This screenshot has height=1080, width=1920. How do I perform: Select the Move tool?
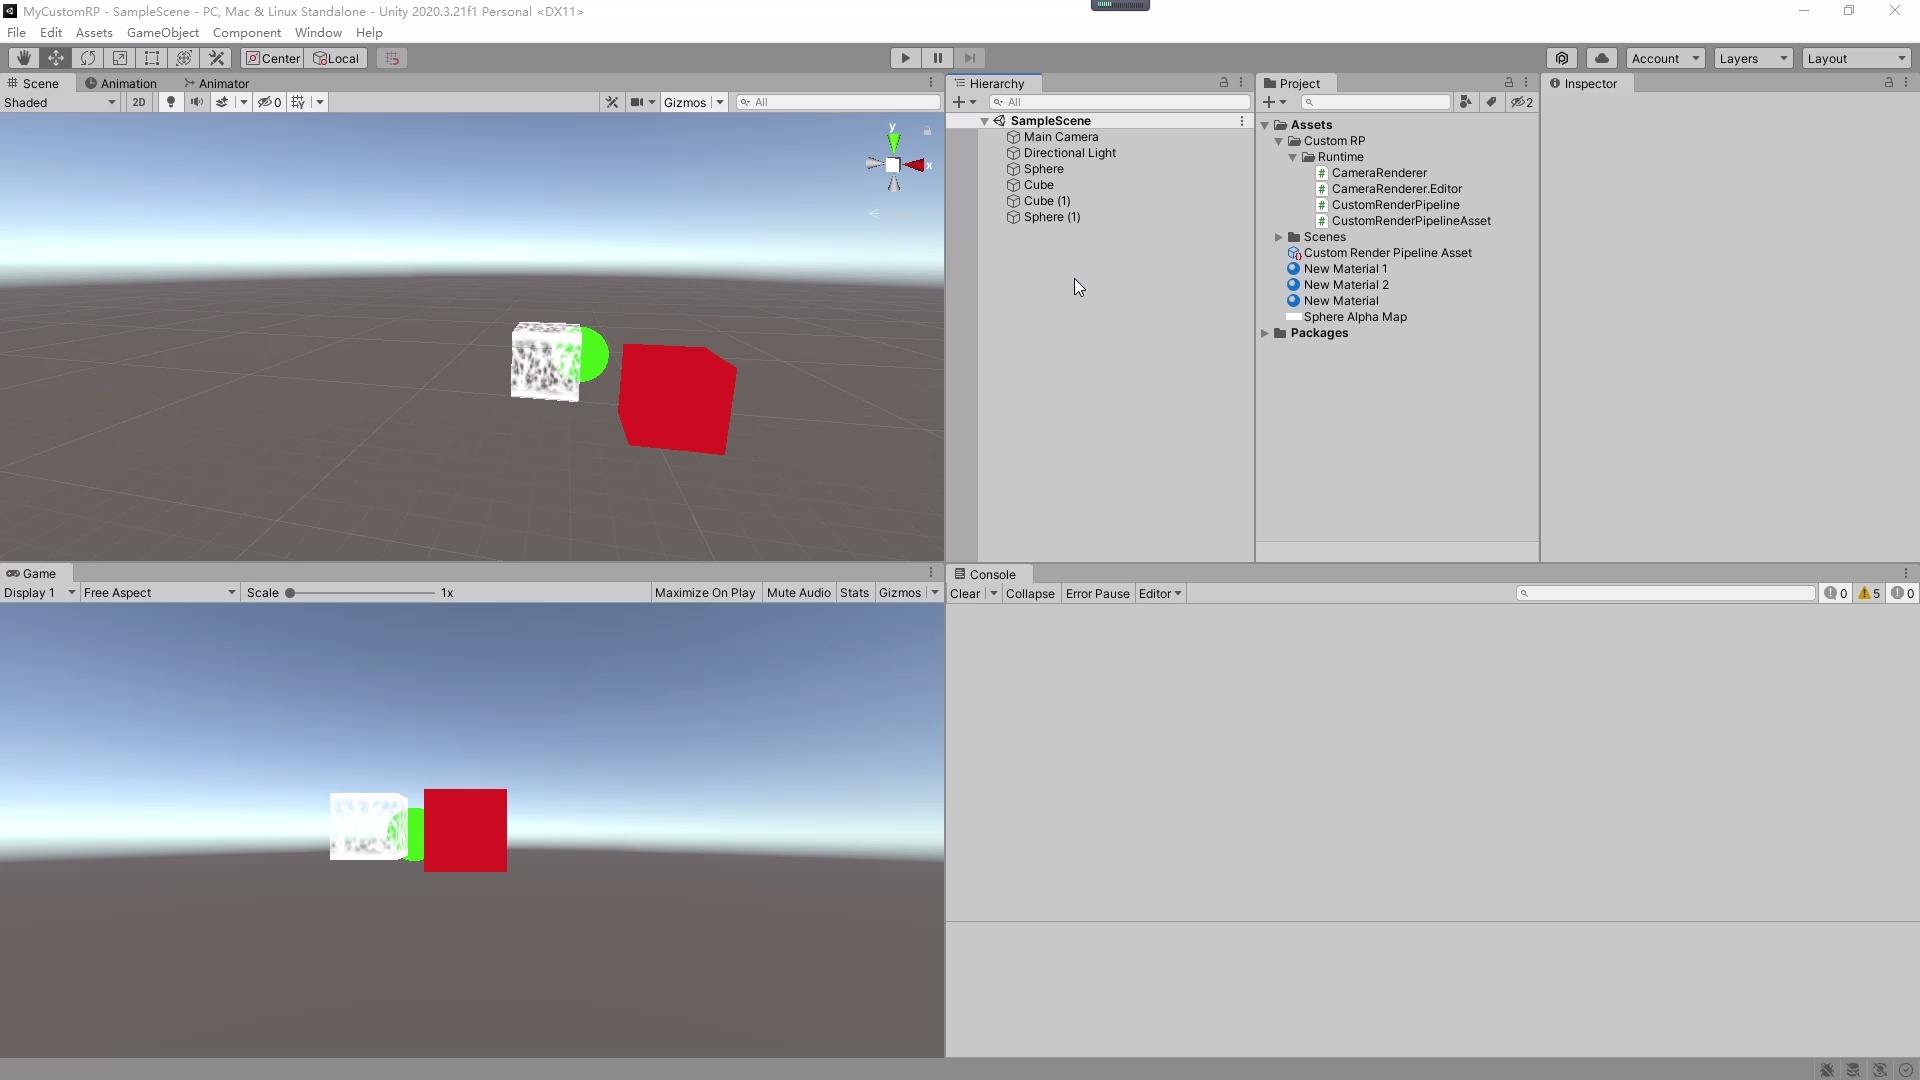pos(56,58)
